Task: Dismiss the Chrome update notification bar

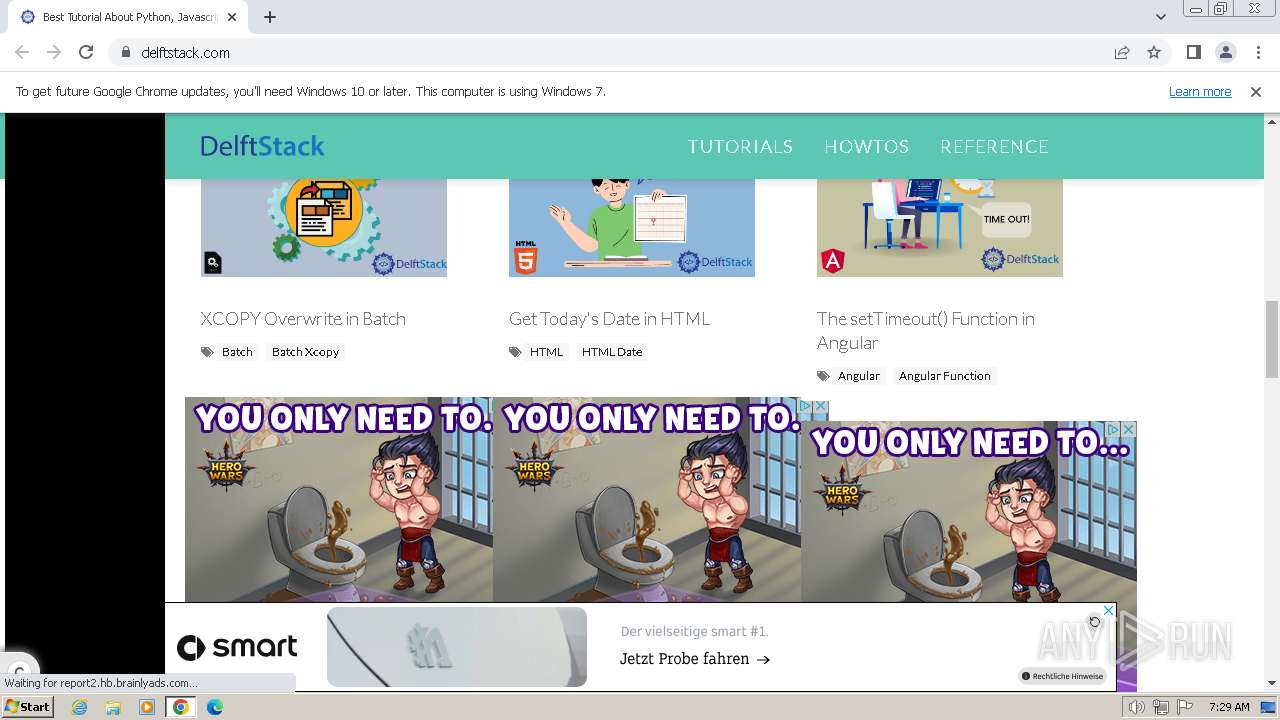Action: pos(1256,91)
